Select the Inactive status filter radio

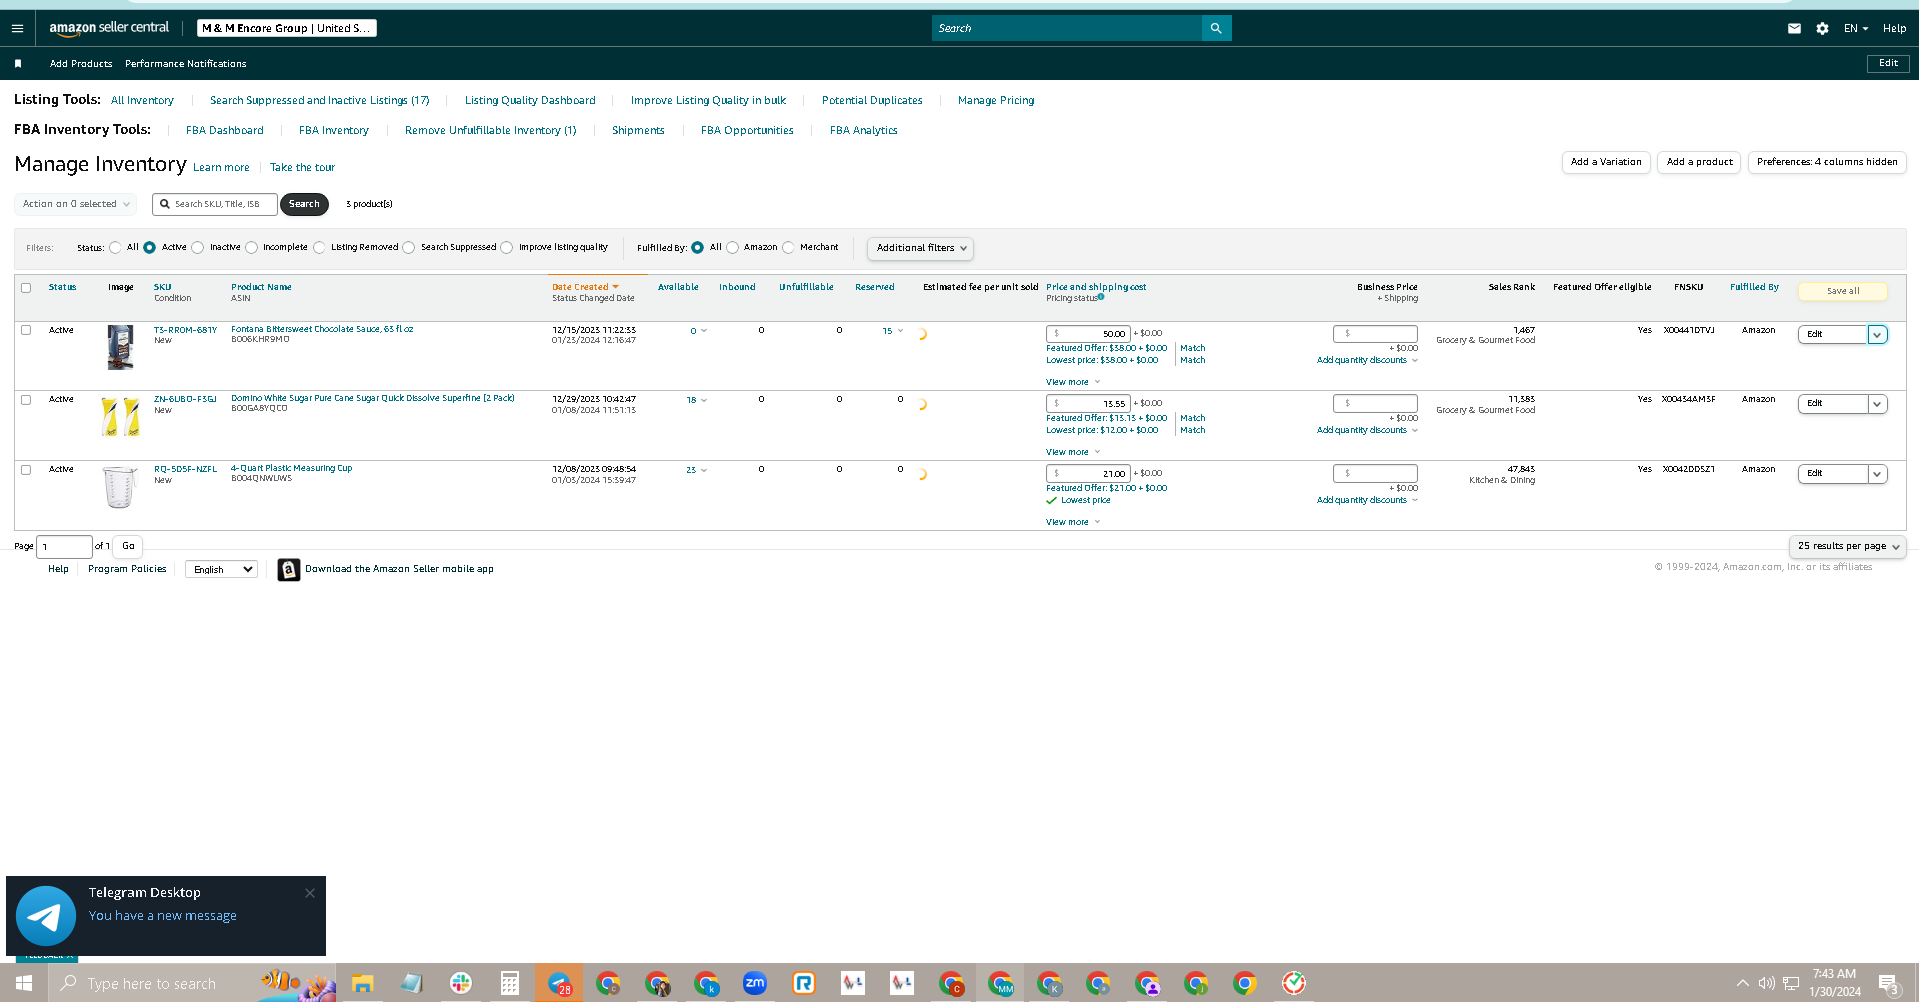tap(198, 248)
